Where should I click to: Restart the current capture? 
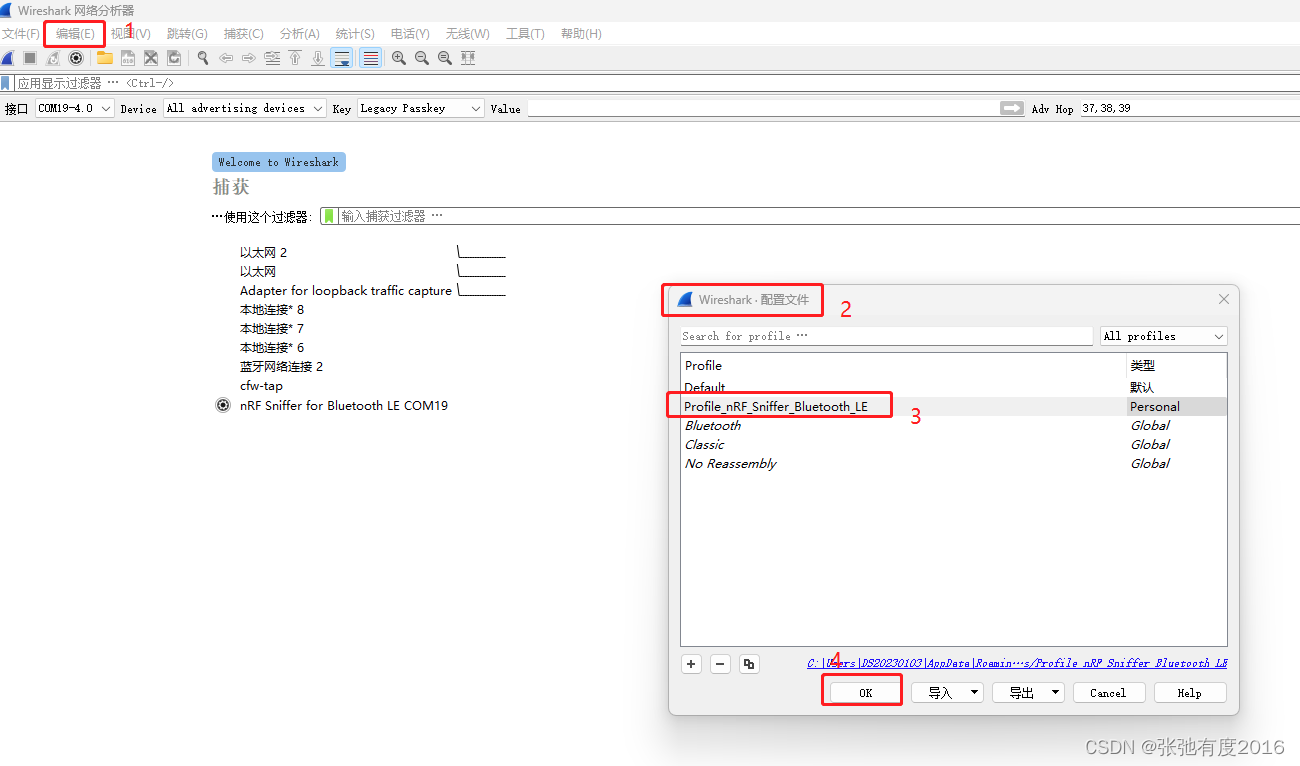(x=53, y=58)
